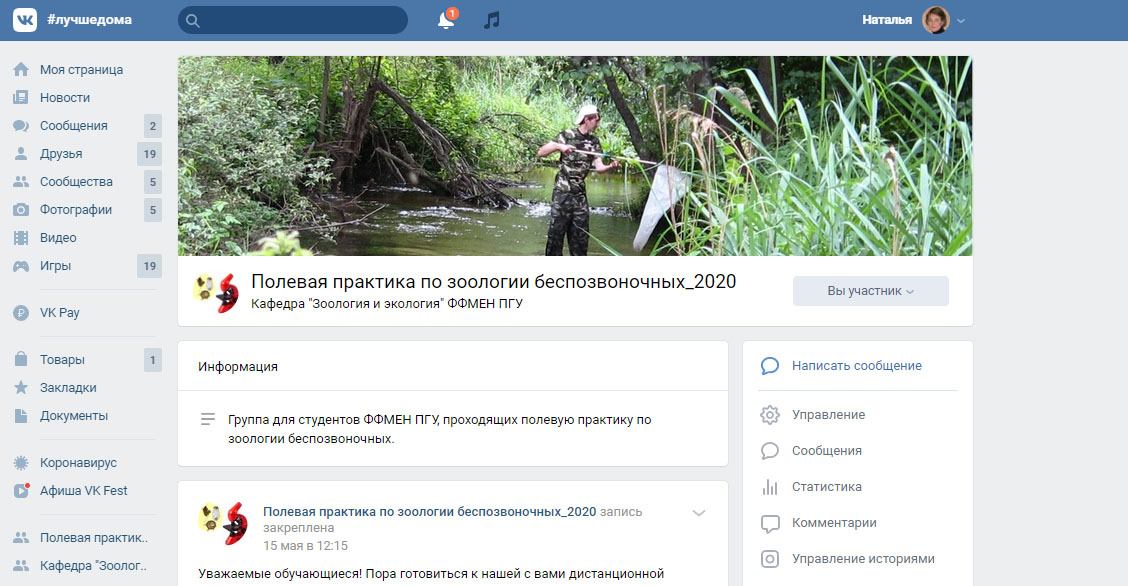This screenshot has width=1128, height=586.
Task: Click the post date 15 мая в 12:15
Action: [x=305, y=546]
